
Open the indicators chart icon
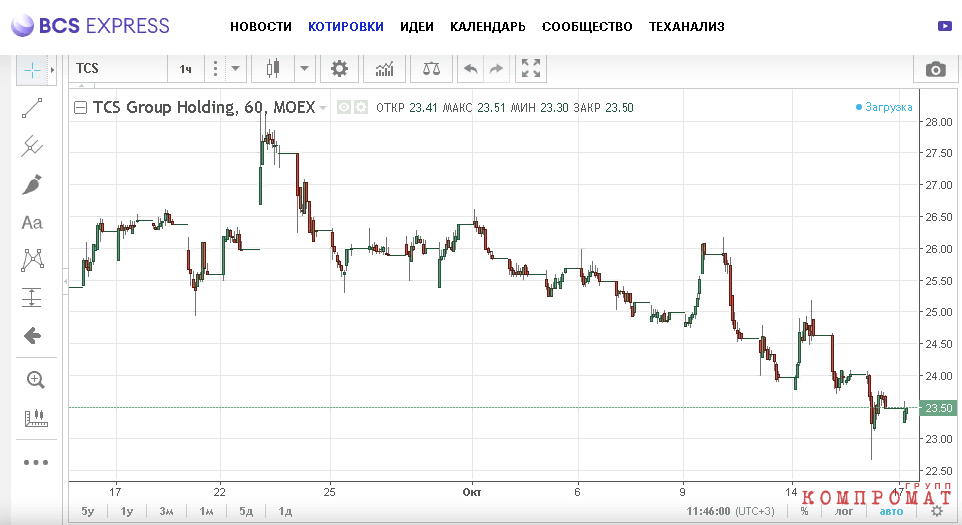[x=385, y=69]
